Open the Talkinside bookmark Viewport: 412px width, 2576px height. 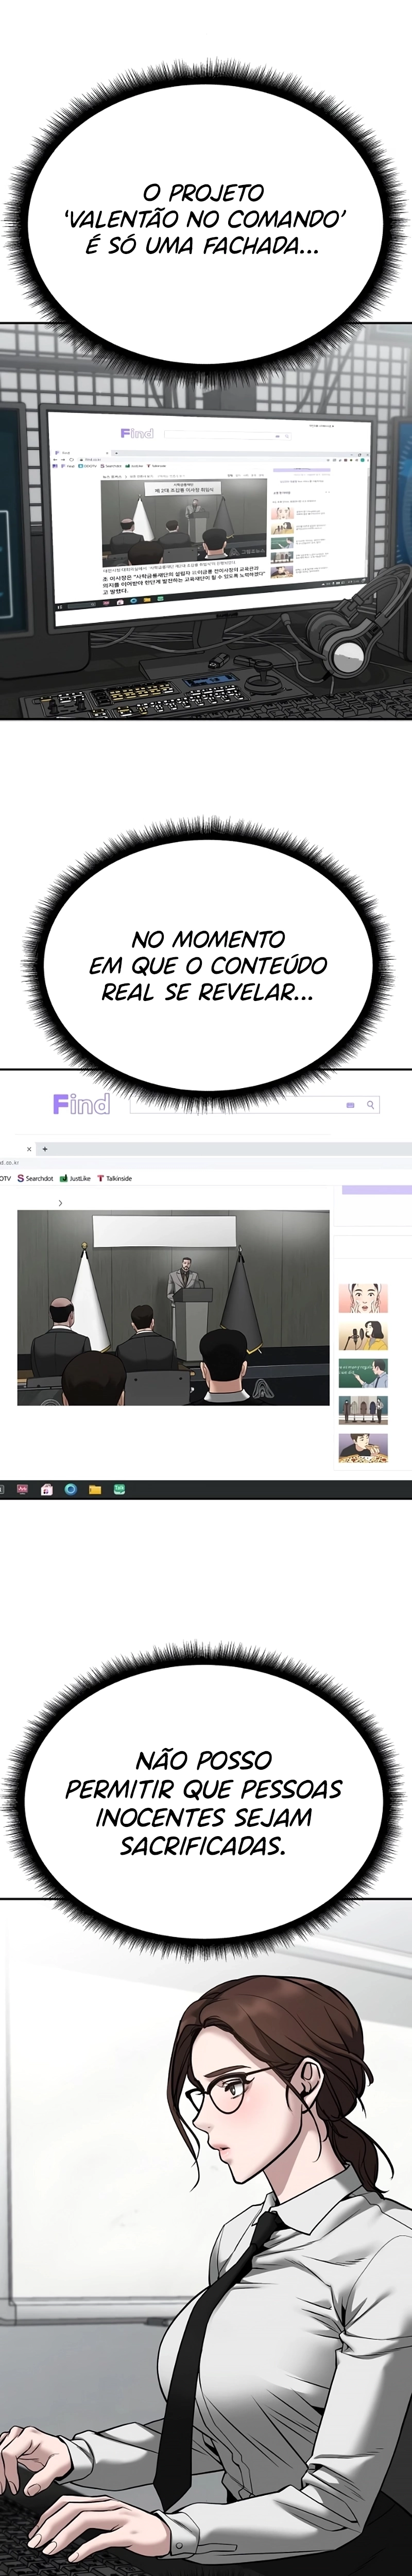tap(115, 1178)
